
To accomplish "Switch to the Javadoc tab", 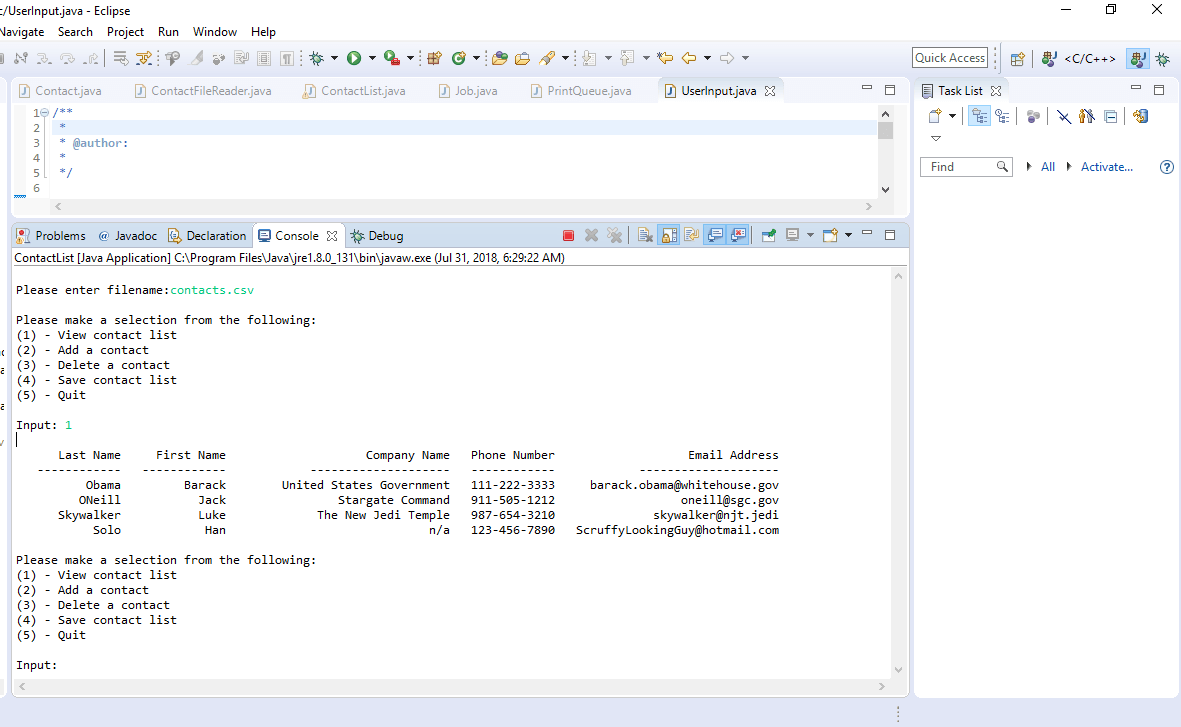I will tap(128, 236).
